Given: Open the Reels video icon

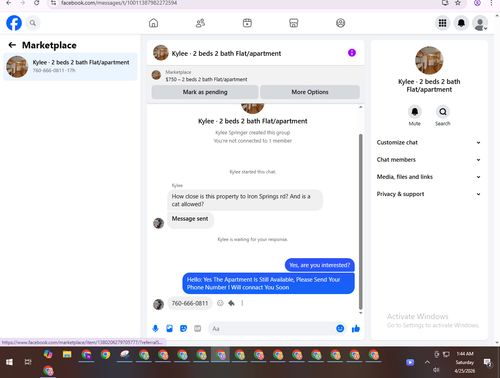Looking at the screenshot, I should click(247, 23).
